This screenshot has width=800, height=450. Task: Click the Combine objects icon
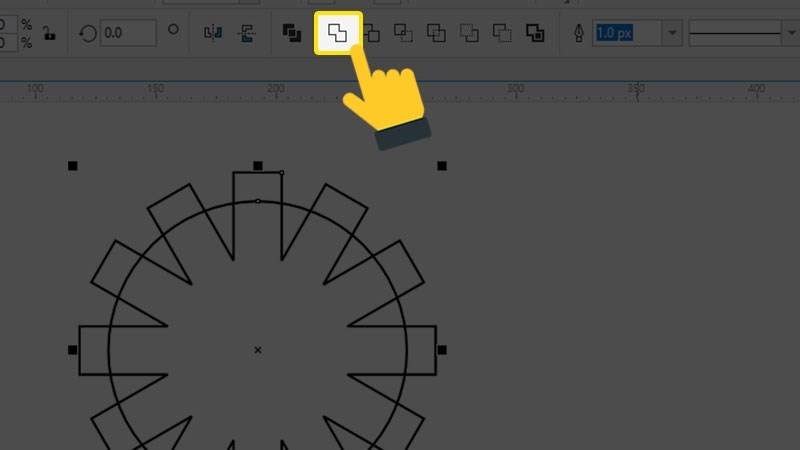292,33
